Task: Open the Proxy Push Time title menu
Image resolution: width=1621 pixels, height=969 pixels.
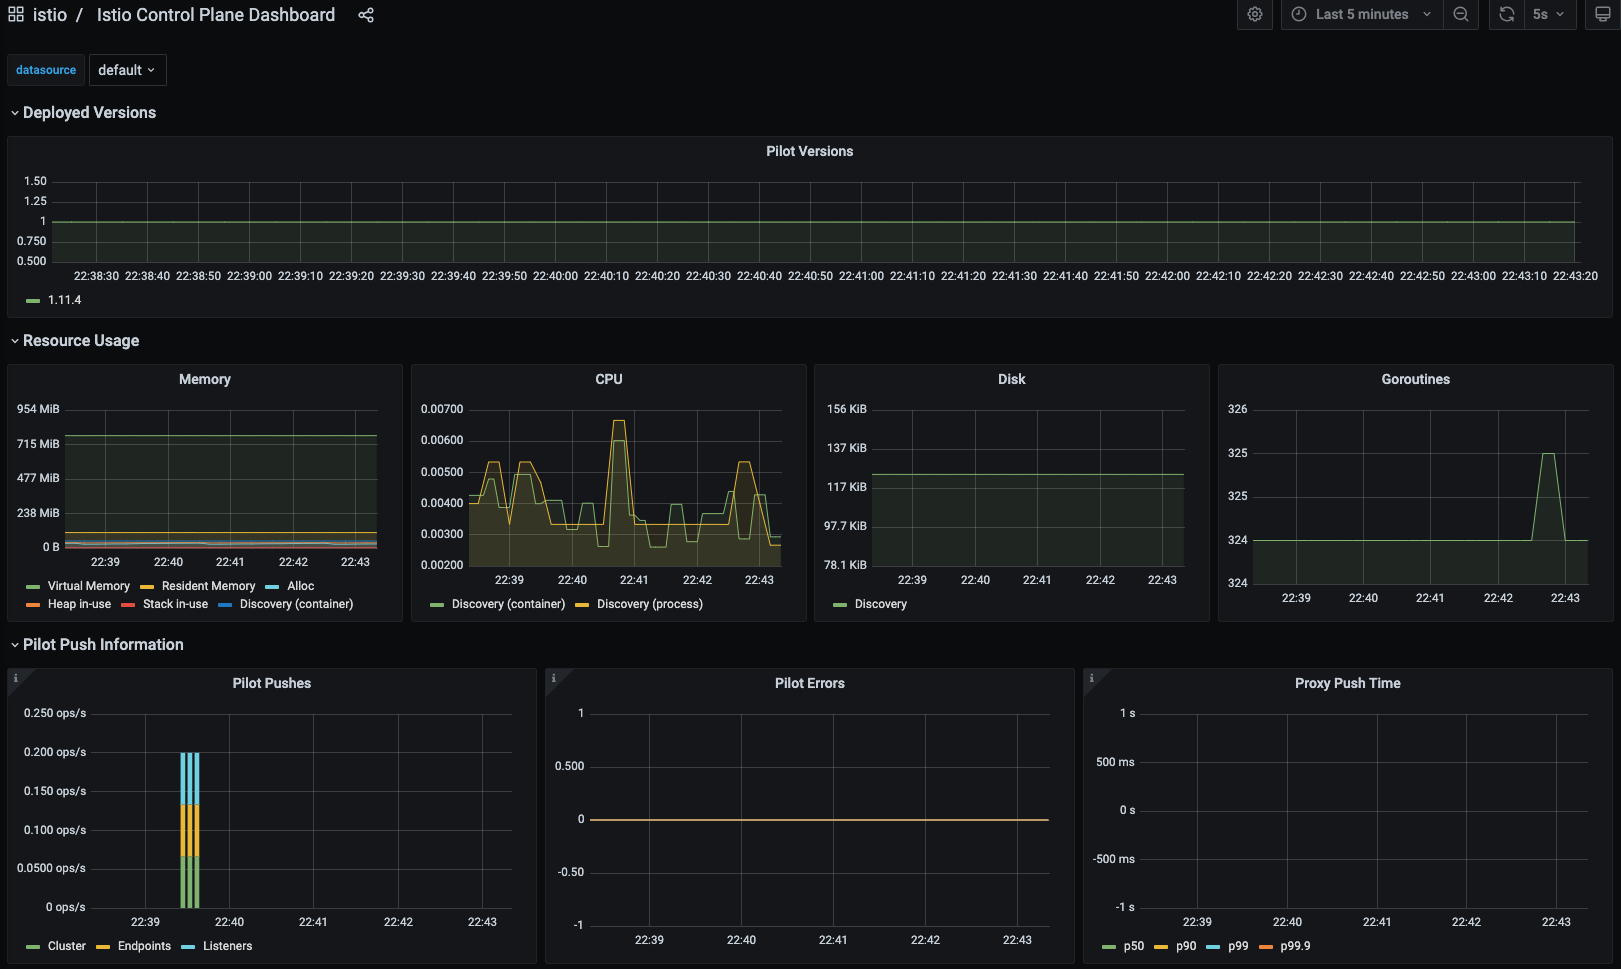Action: [1348, 684]
